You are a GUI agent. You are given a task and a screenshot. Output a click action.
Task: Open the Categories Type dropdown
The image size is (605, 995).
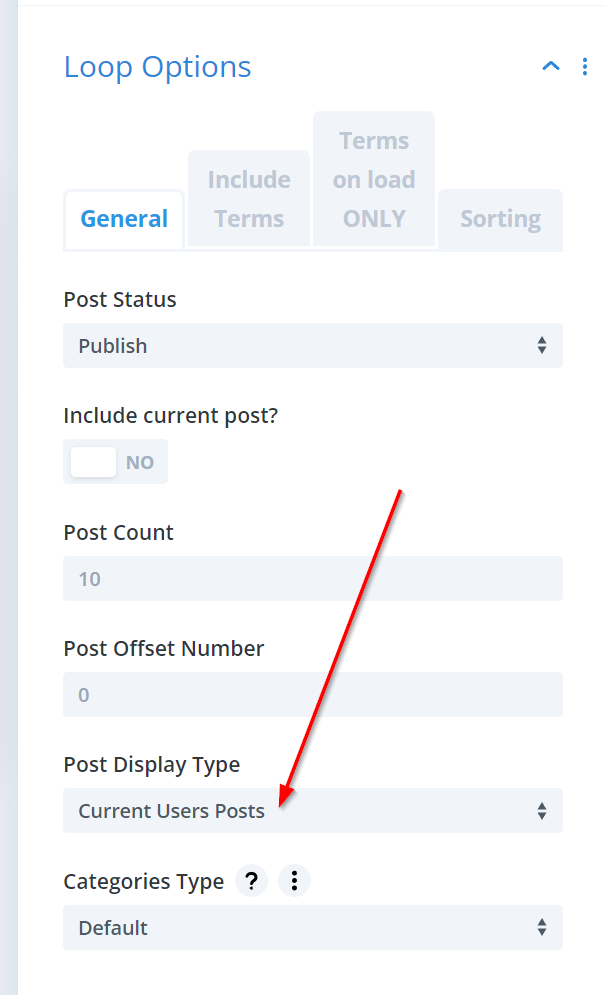(x=312, y=928)
